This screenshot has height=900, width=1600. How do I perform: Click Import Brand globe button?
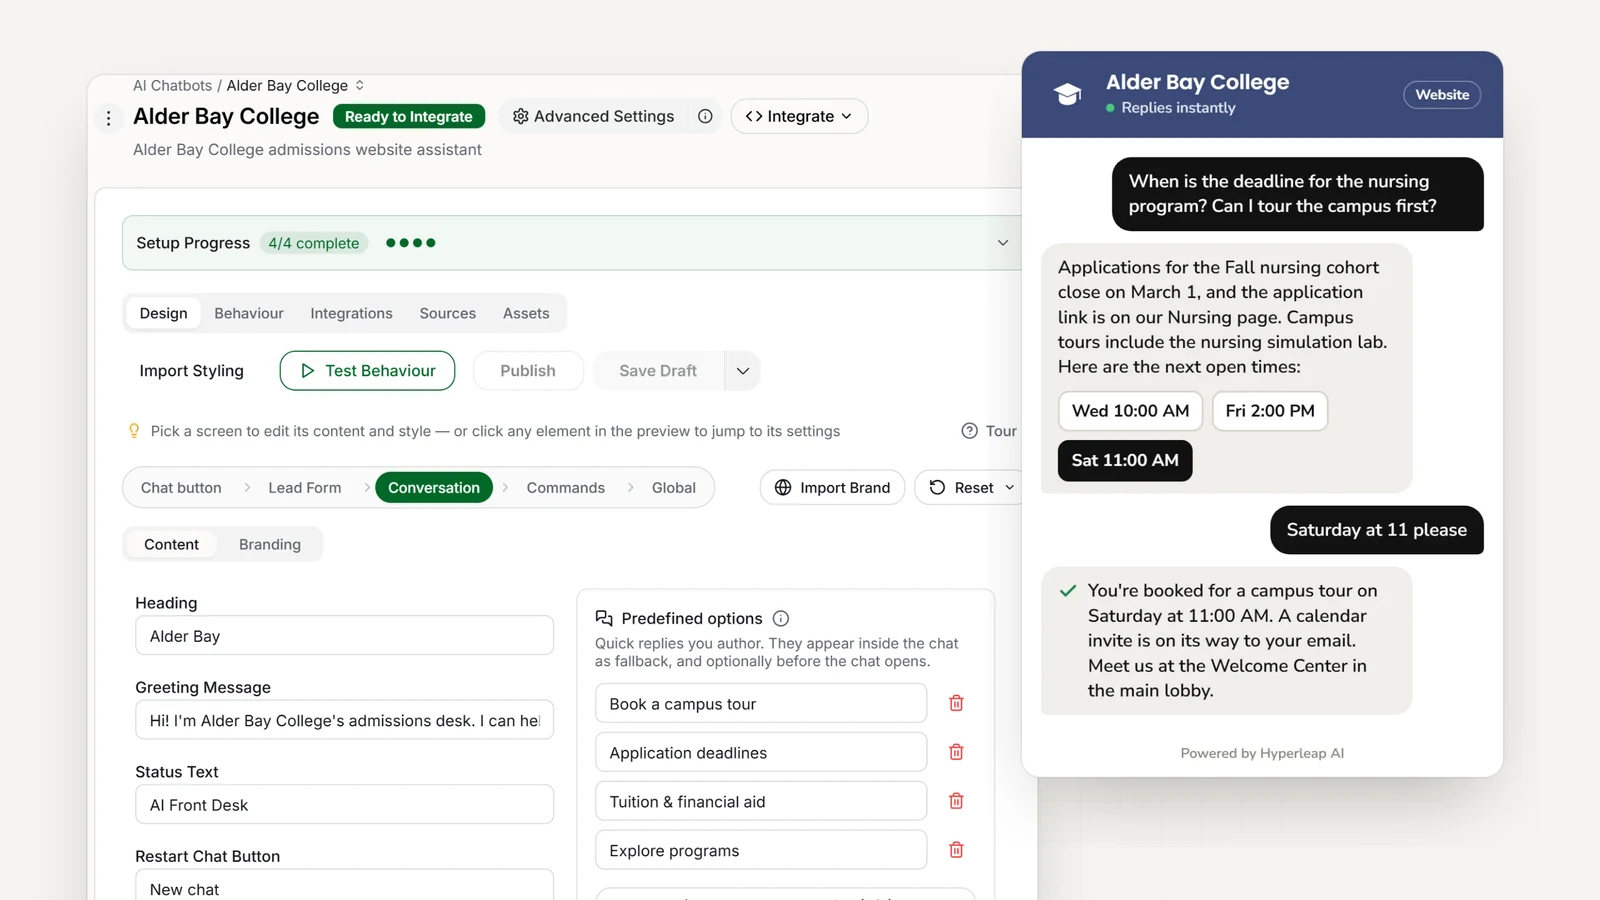tap(832, 488)
